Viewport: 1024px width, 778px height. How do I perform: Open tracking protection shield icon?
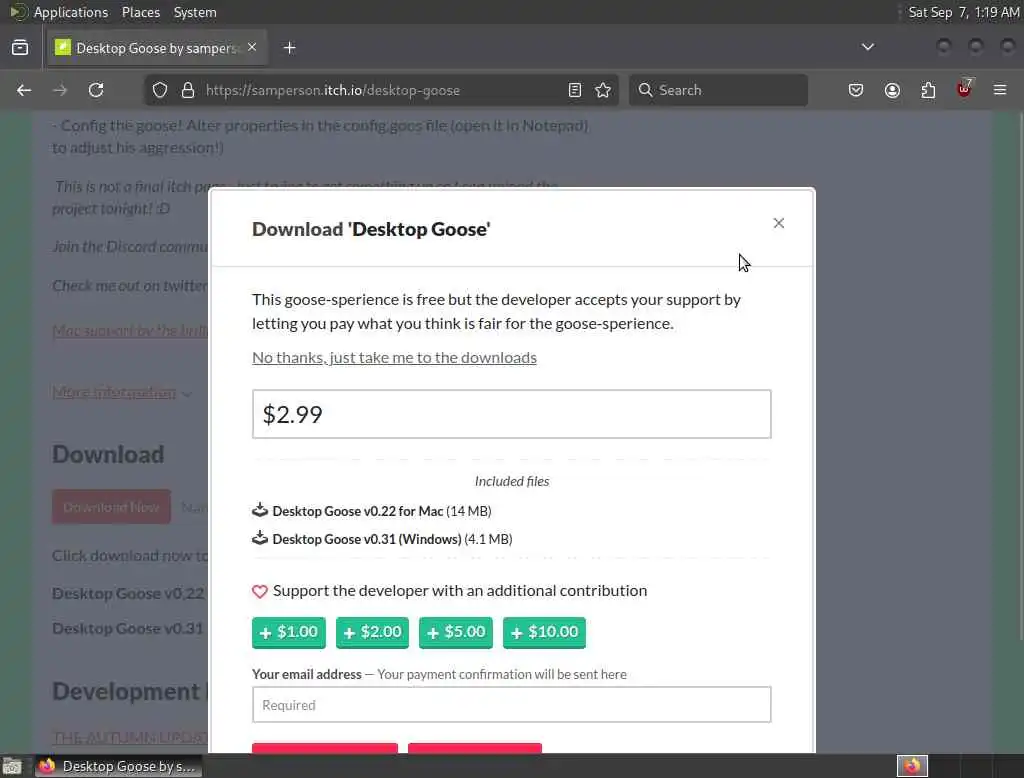pos(160,90)
